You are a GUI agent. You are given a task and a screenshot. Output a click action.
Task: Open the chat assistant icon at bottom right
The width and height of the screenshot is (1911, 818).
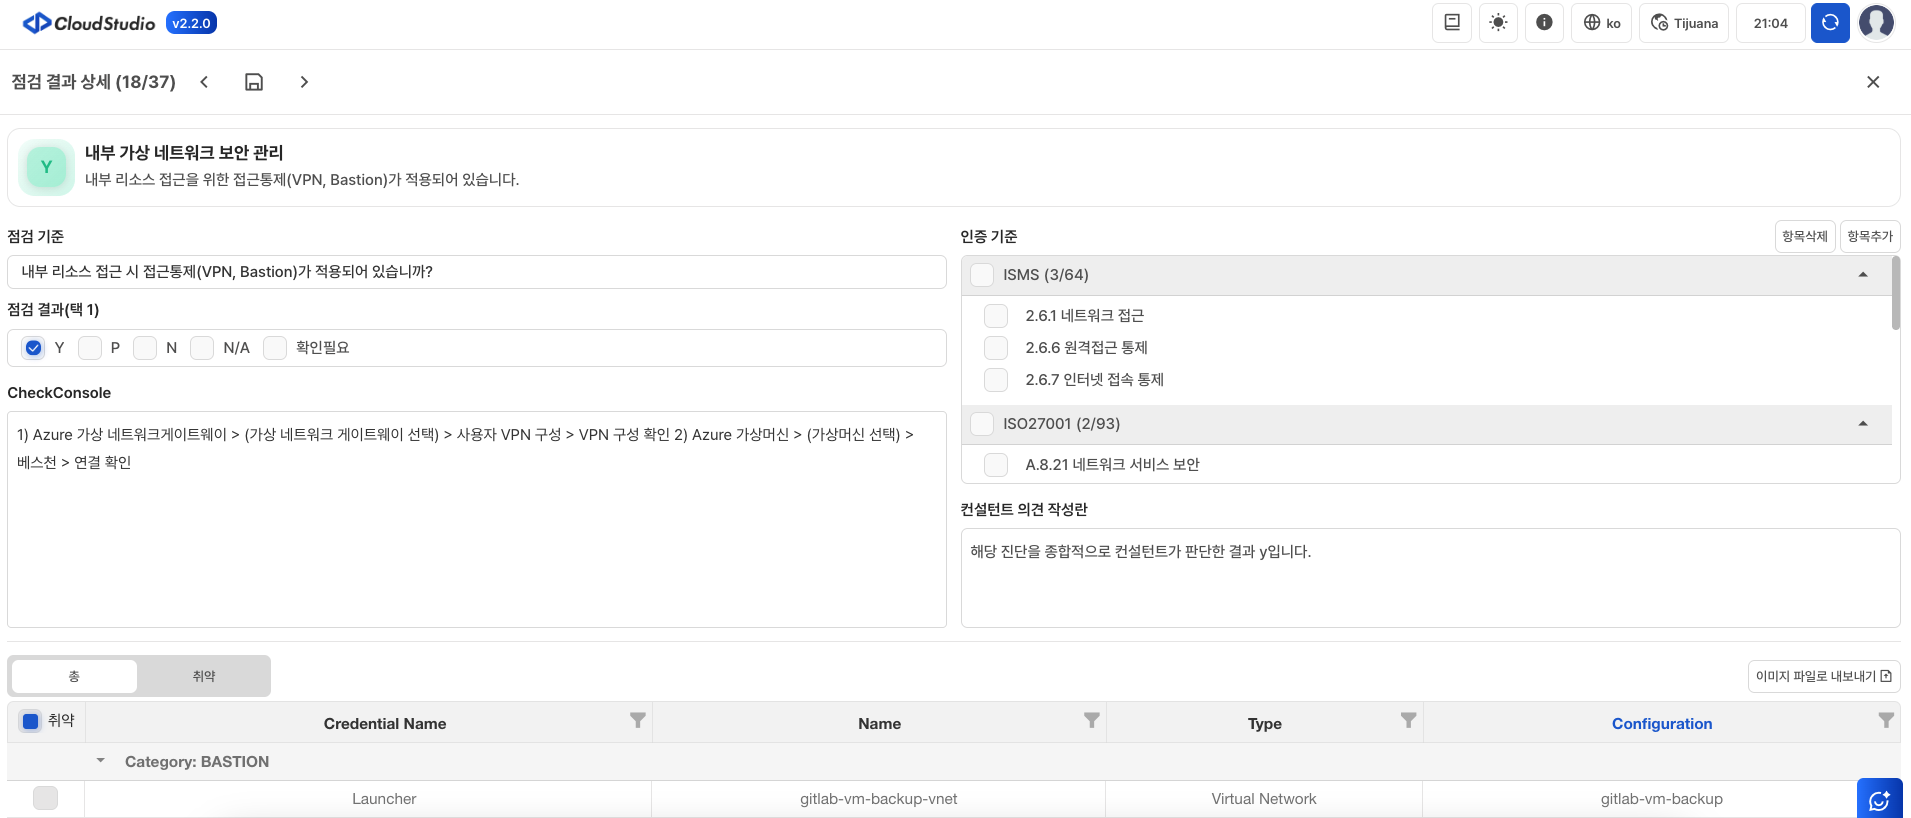pyautogui.click(x=1879, y=799)
